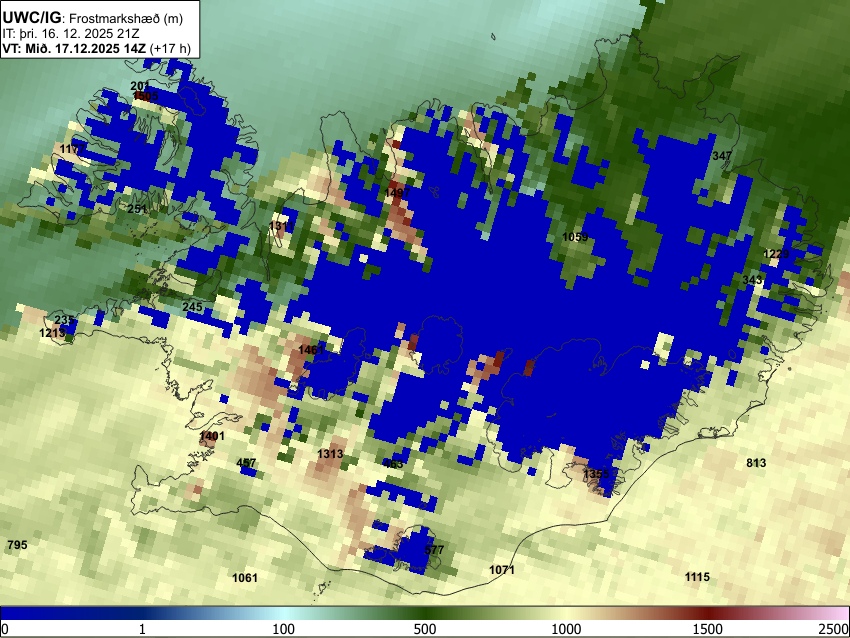Click the 100 label on the color scale
This screenshot has height=638, width=850.
click(x=283, y=629)
